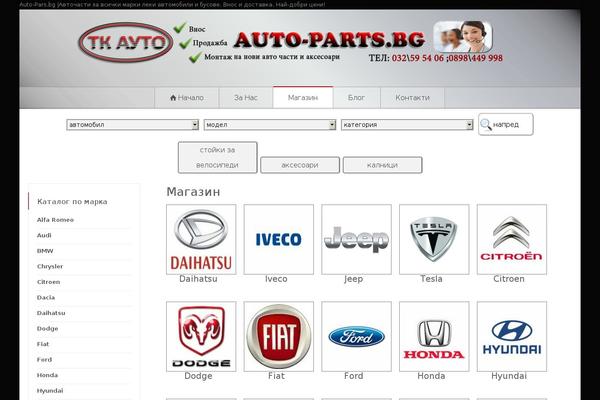The height and width of the screenshot is (400, 600).
Task: Click the phone number 032\59 54 06
Action: click(x=418, y=58)
